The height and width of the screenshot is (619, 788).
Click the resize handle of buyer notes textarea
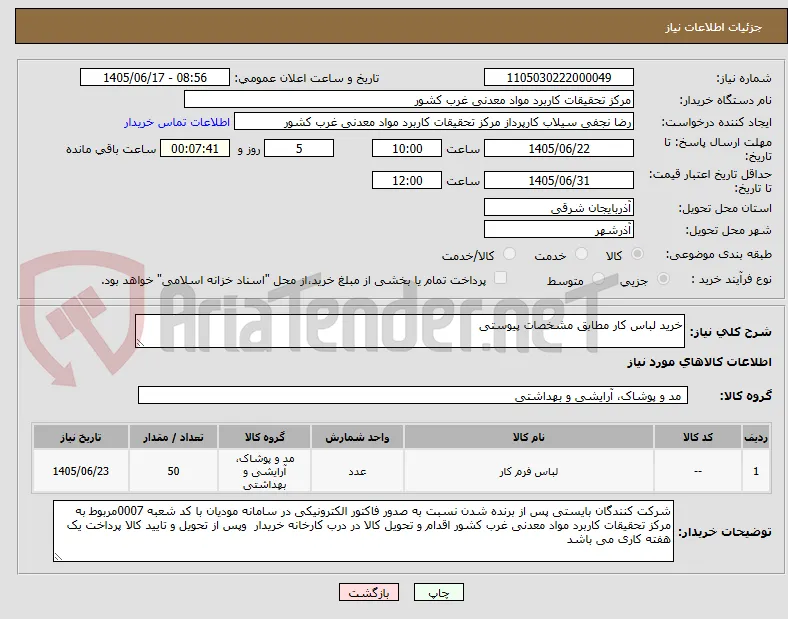coord(58,557)
